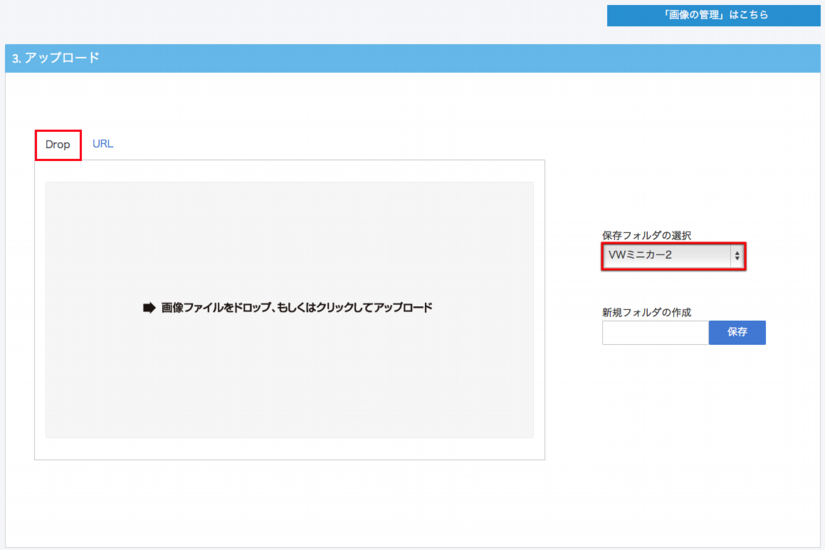
Task: Click the 画像の管理 text in top banner
Action: (695, 15)
